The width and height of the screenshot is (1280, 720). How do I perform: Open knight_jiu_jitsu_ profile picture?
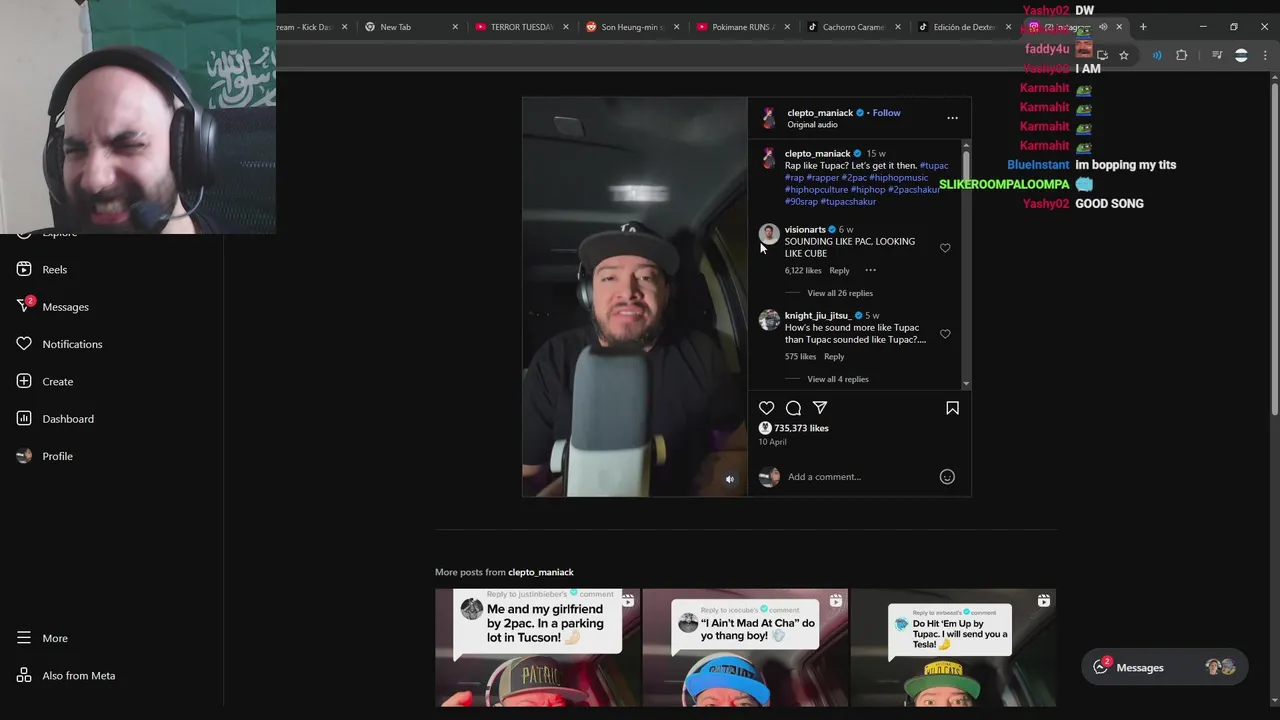[x=769, y=320]
